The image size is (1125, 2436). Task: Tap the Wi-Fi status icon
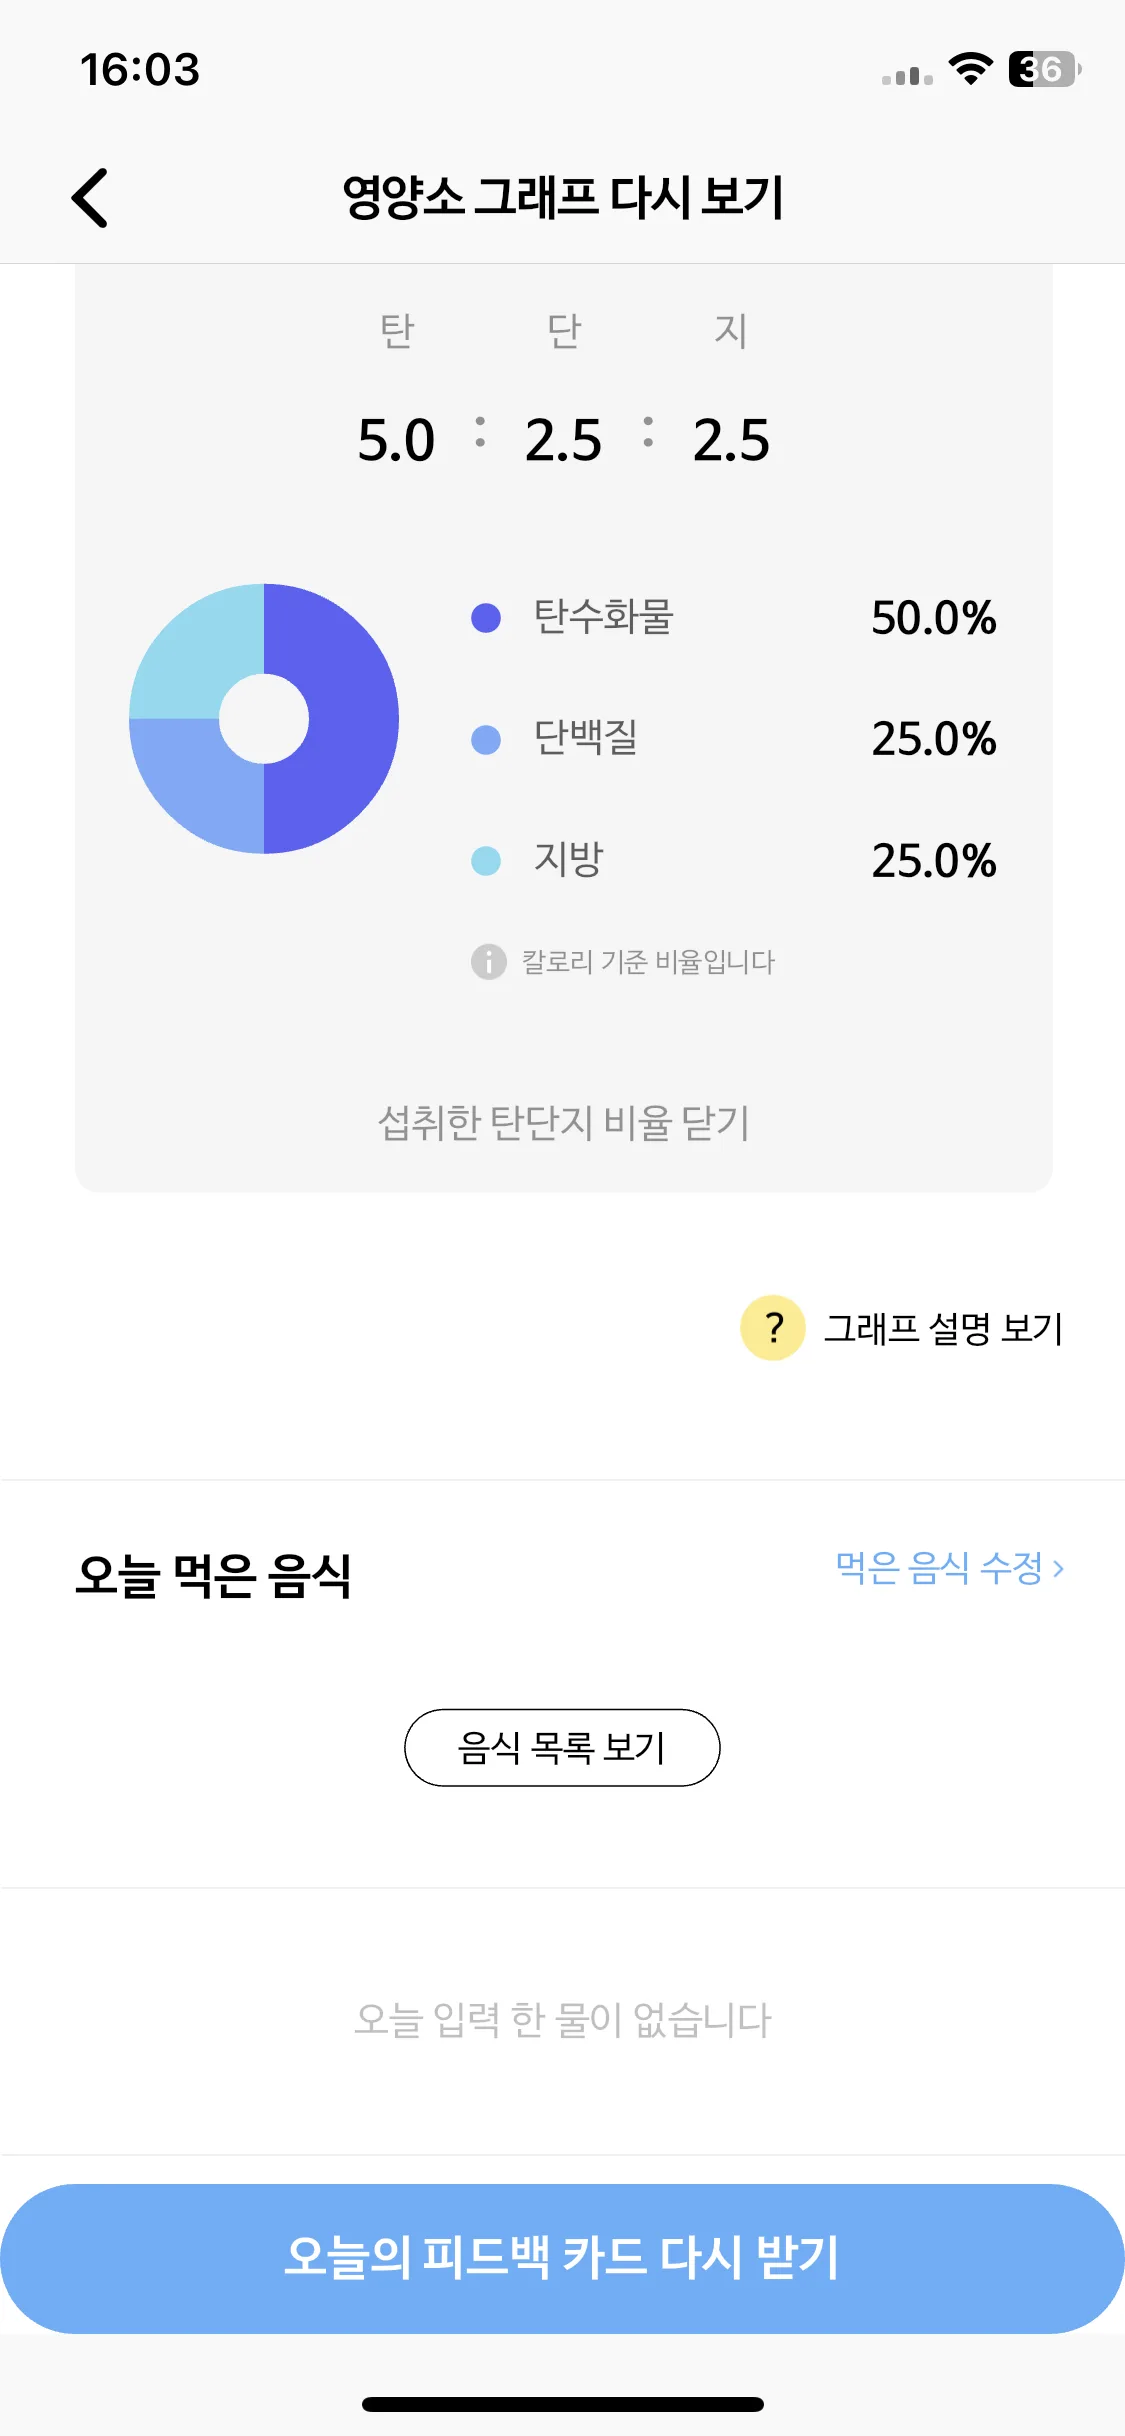tap(970, 69)
